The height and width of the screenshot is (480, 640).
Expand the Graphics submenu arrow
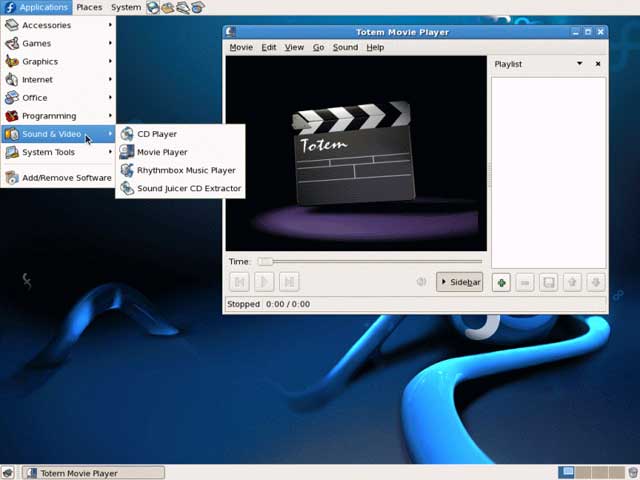click(x=110, y=61)
